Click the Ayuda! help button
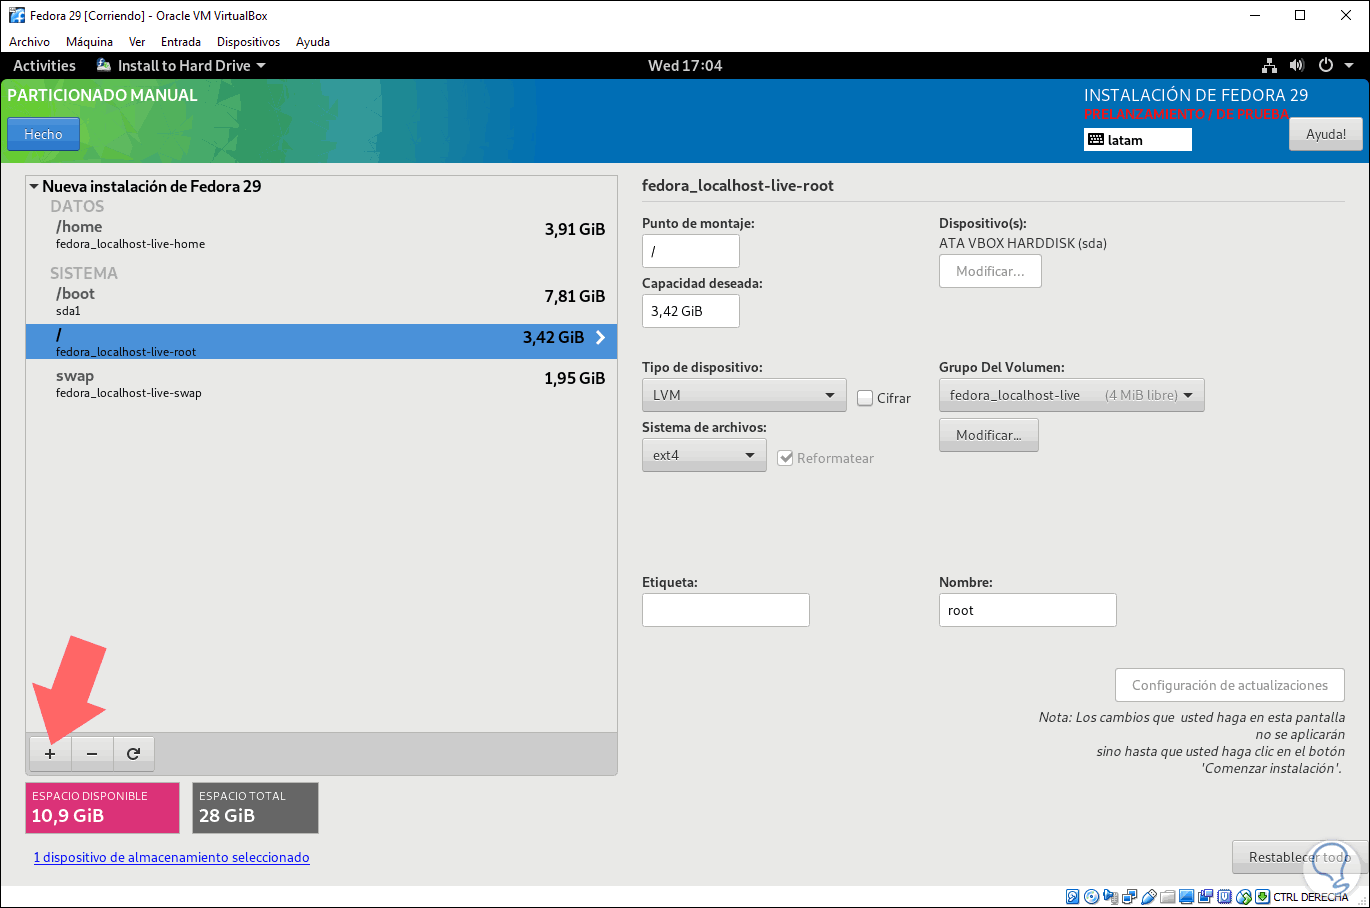Image resolution: width=1370 pixels, height=908 pixels. [x=1326, y=134]
